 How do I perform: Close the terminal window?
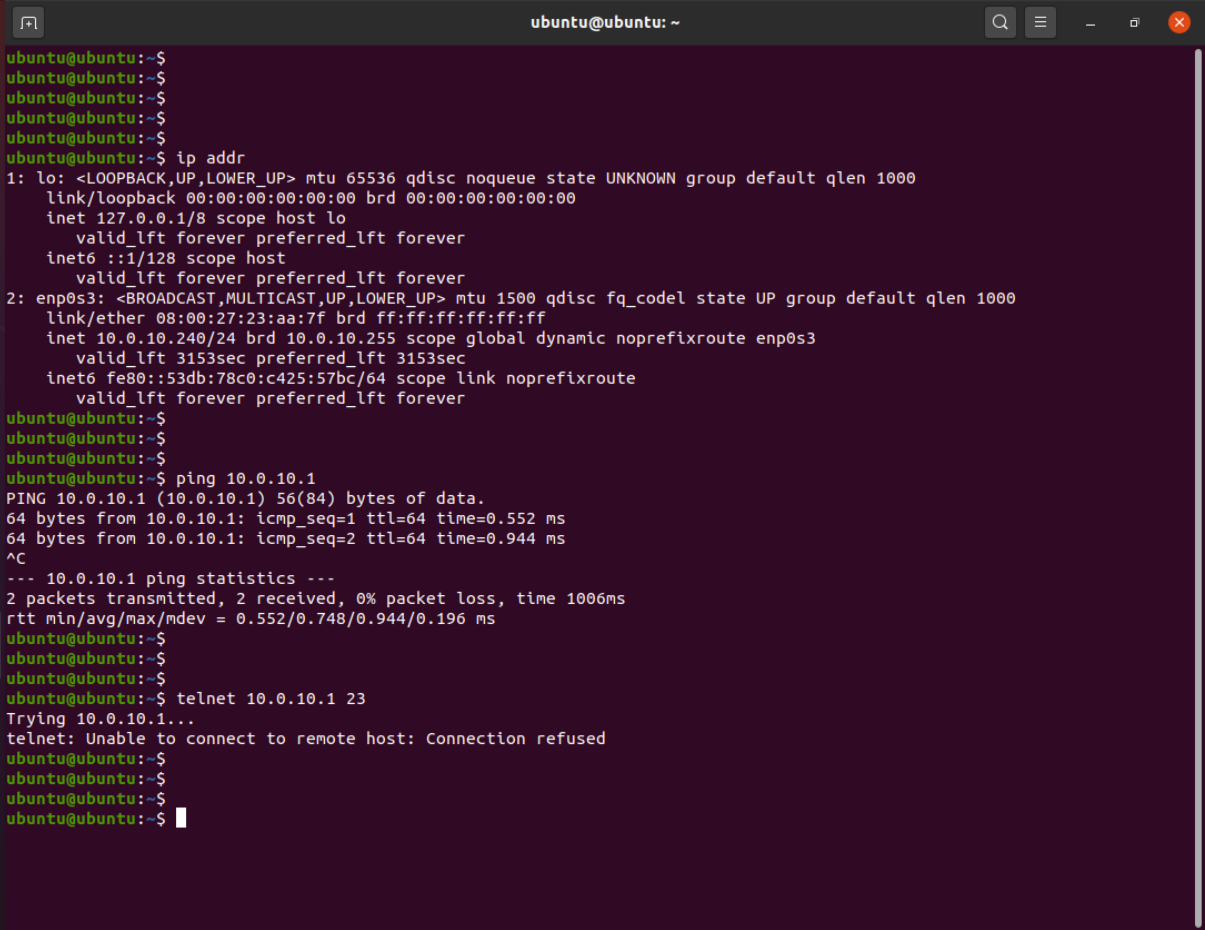[1179, 22]
